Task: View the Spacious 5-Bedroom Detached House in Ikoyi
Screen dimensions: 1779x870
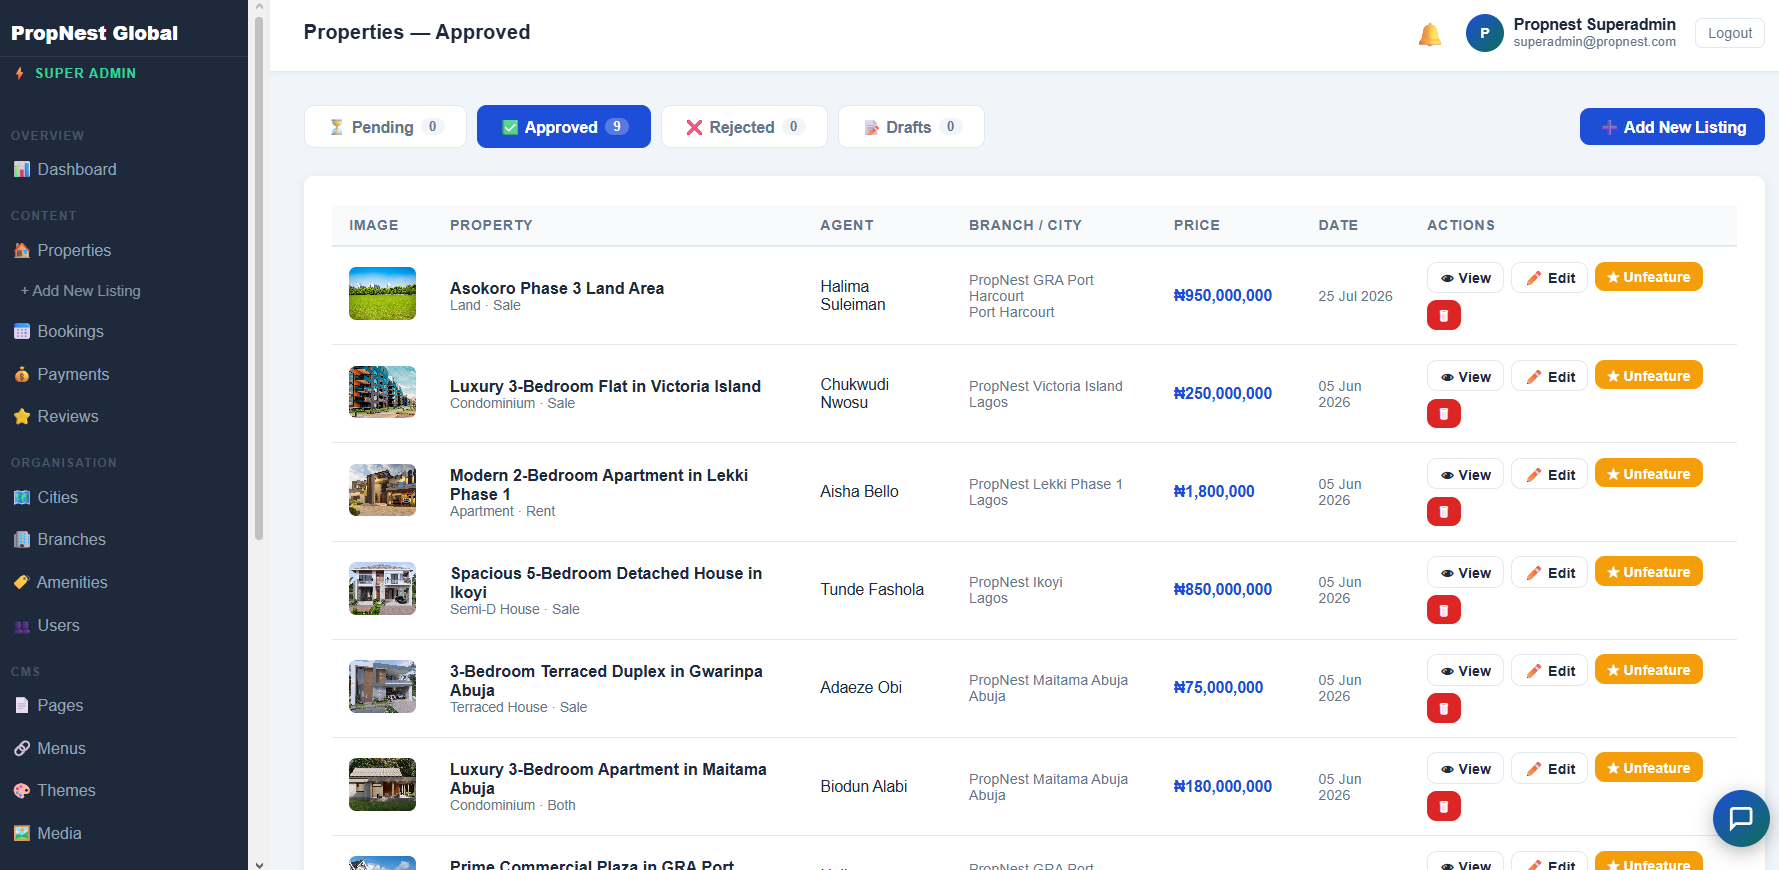Action: (1465, 573)
